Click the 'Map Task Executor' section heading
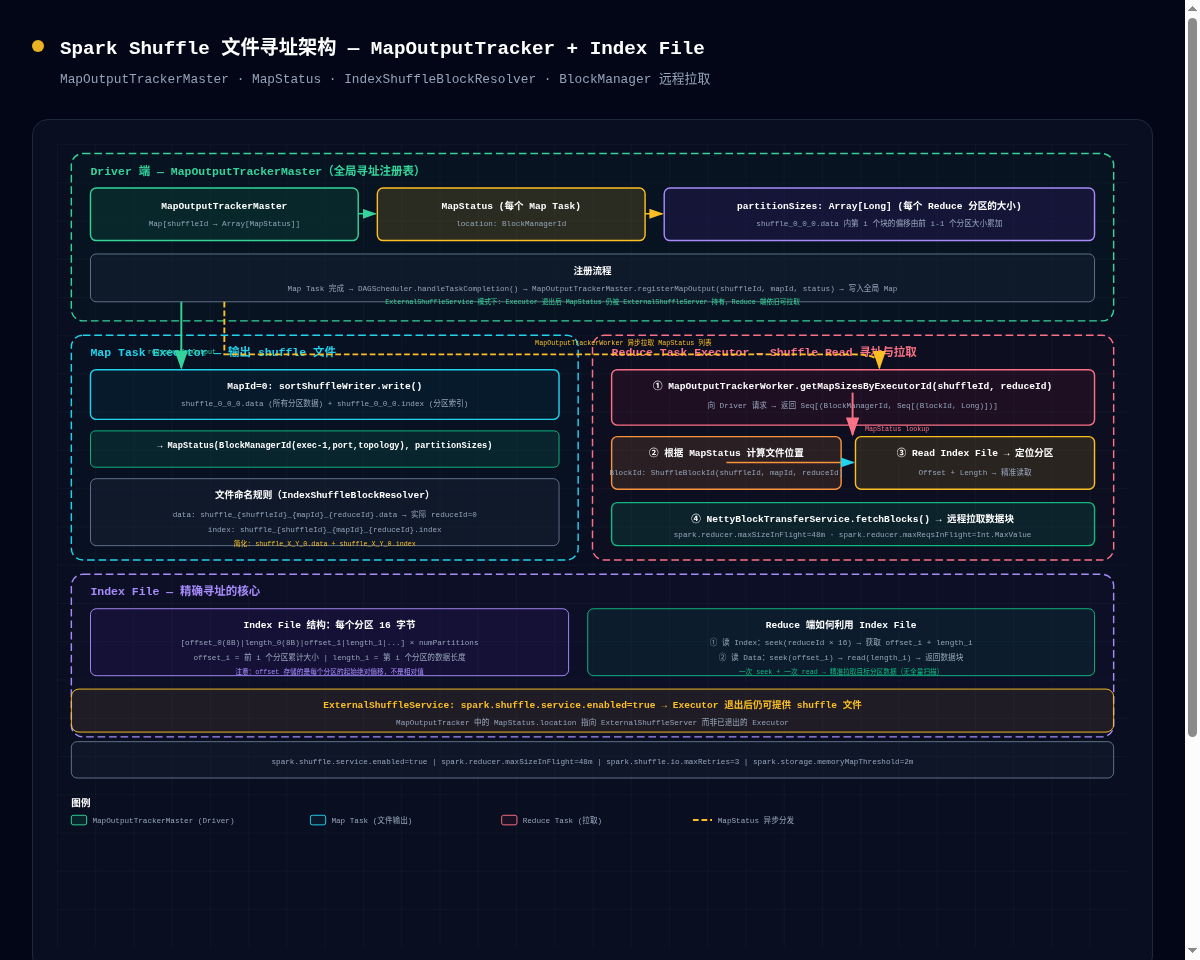1200x960 pixels. 213,352
